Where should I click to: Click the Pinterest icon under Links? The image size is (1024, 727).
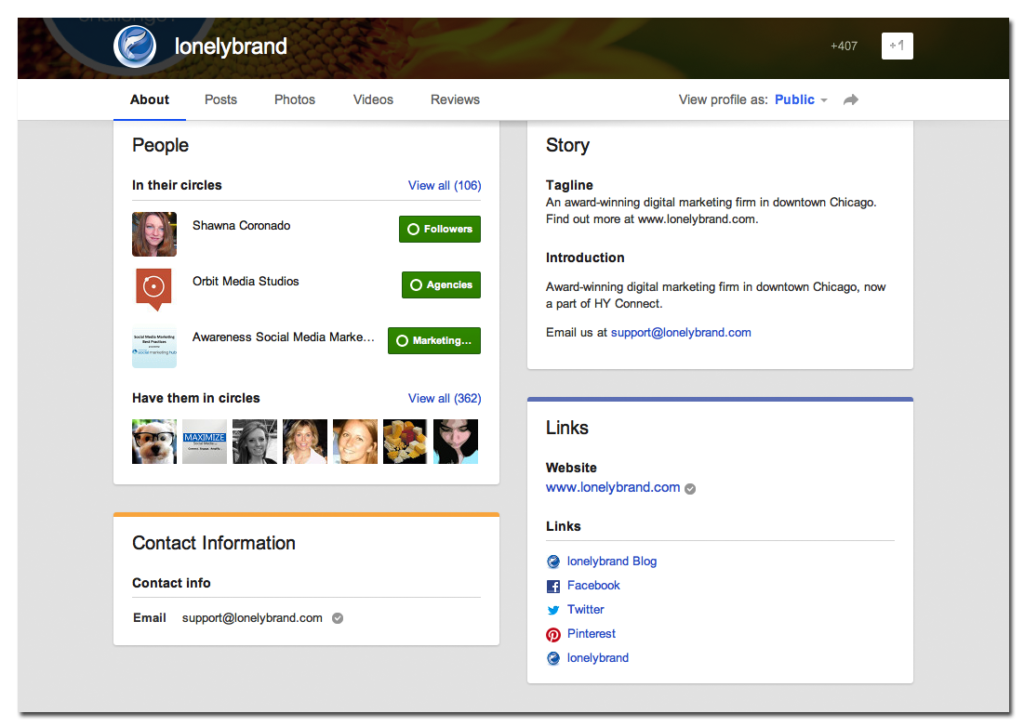click(x=552, y=633)
